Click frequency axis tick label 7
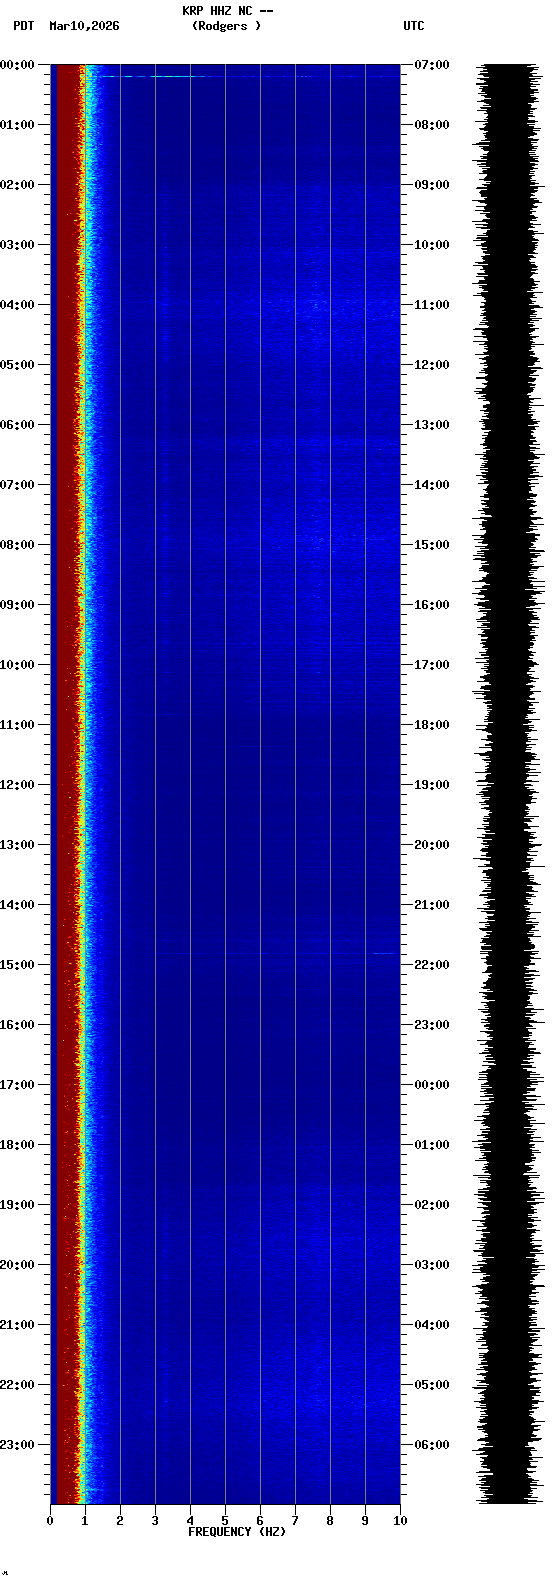Image resolution: width=552 pixels, height=1584 pixels. (295, 1521)
